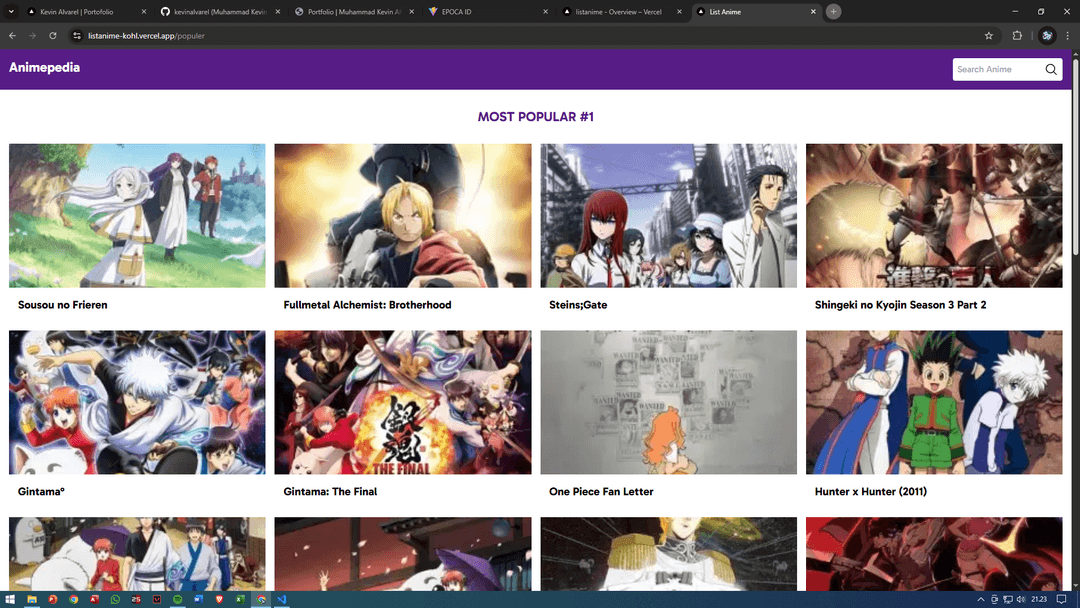View site information for the address bar
This screenshot has width=1080, height=608.
click(76, 35)
